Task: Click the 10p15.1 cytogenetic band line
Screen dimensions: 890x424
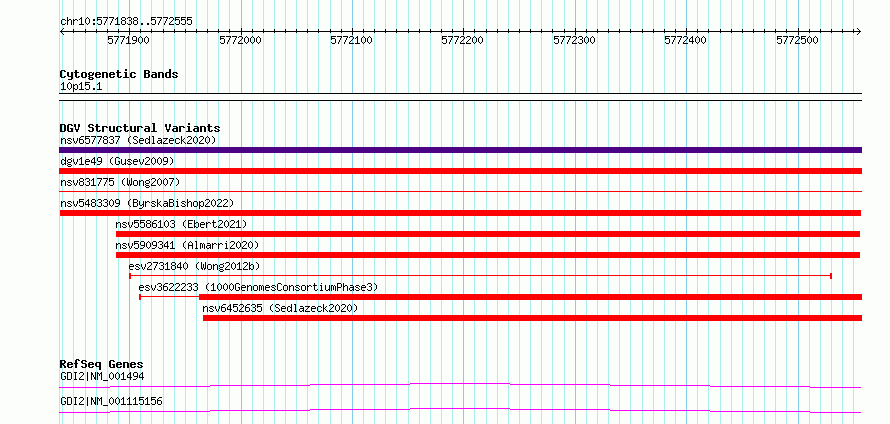Action: tap(460, 96)
